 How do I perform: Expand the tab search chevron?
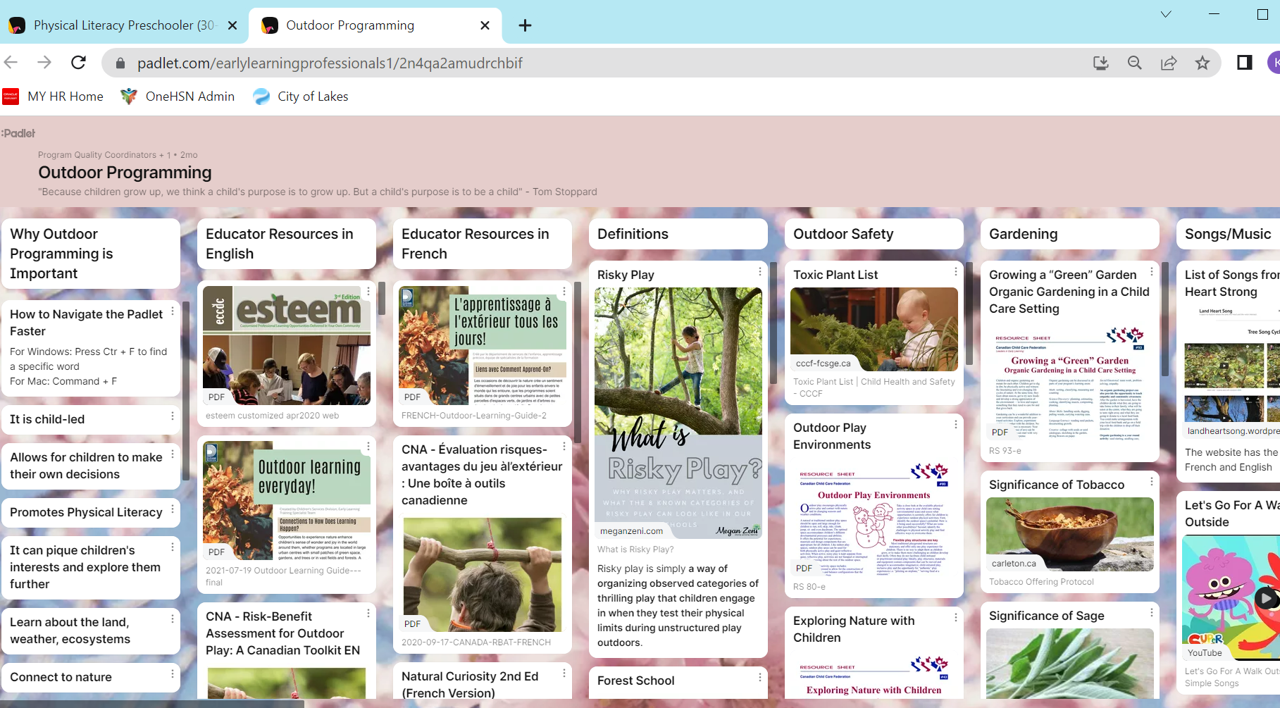click(1165, 14)
